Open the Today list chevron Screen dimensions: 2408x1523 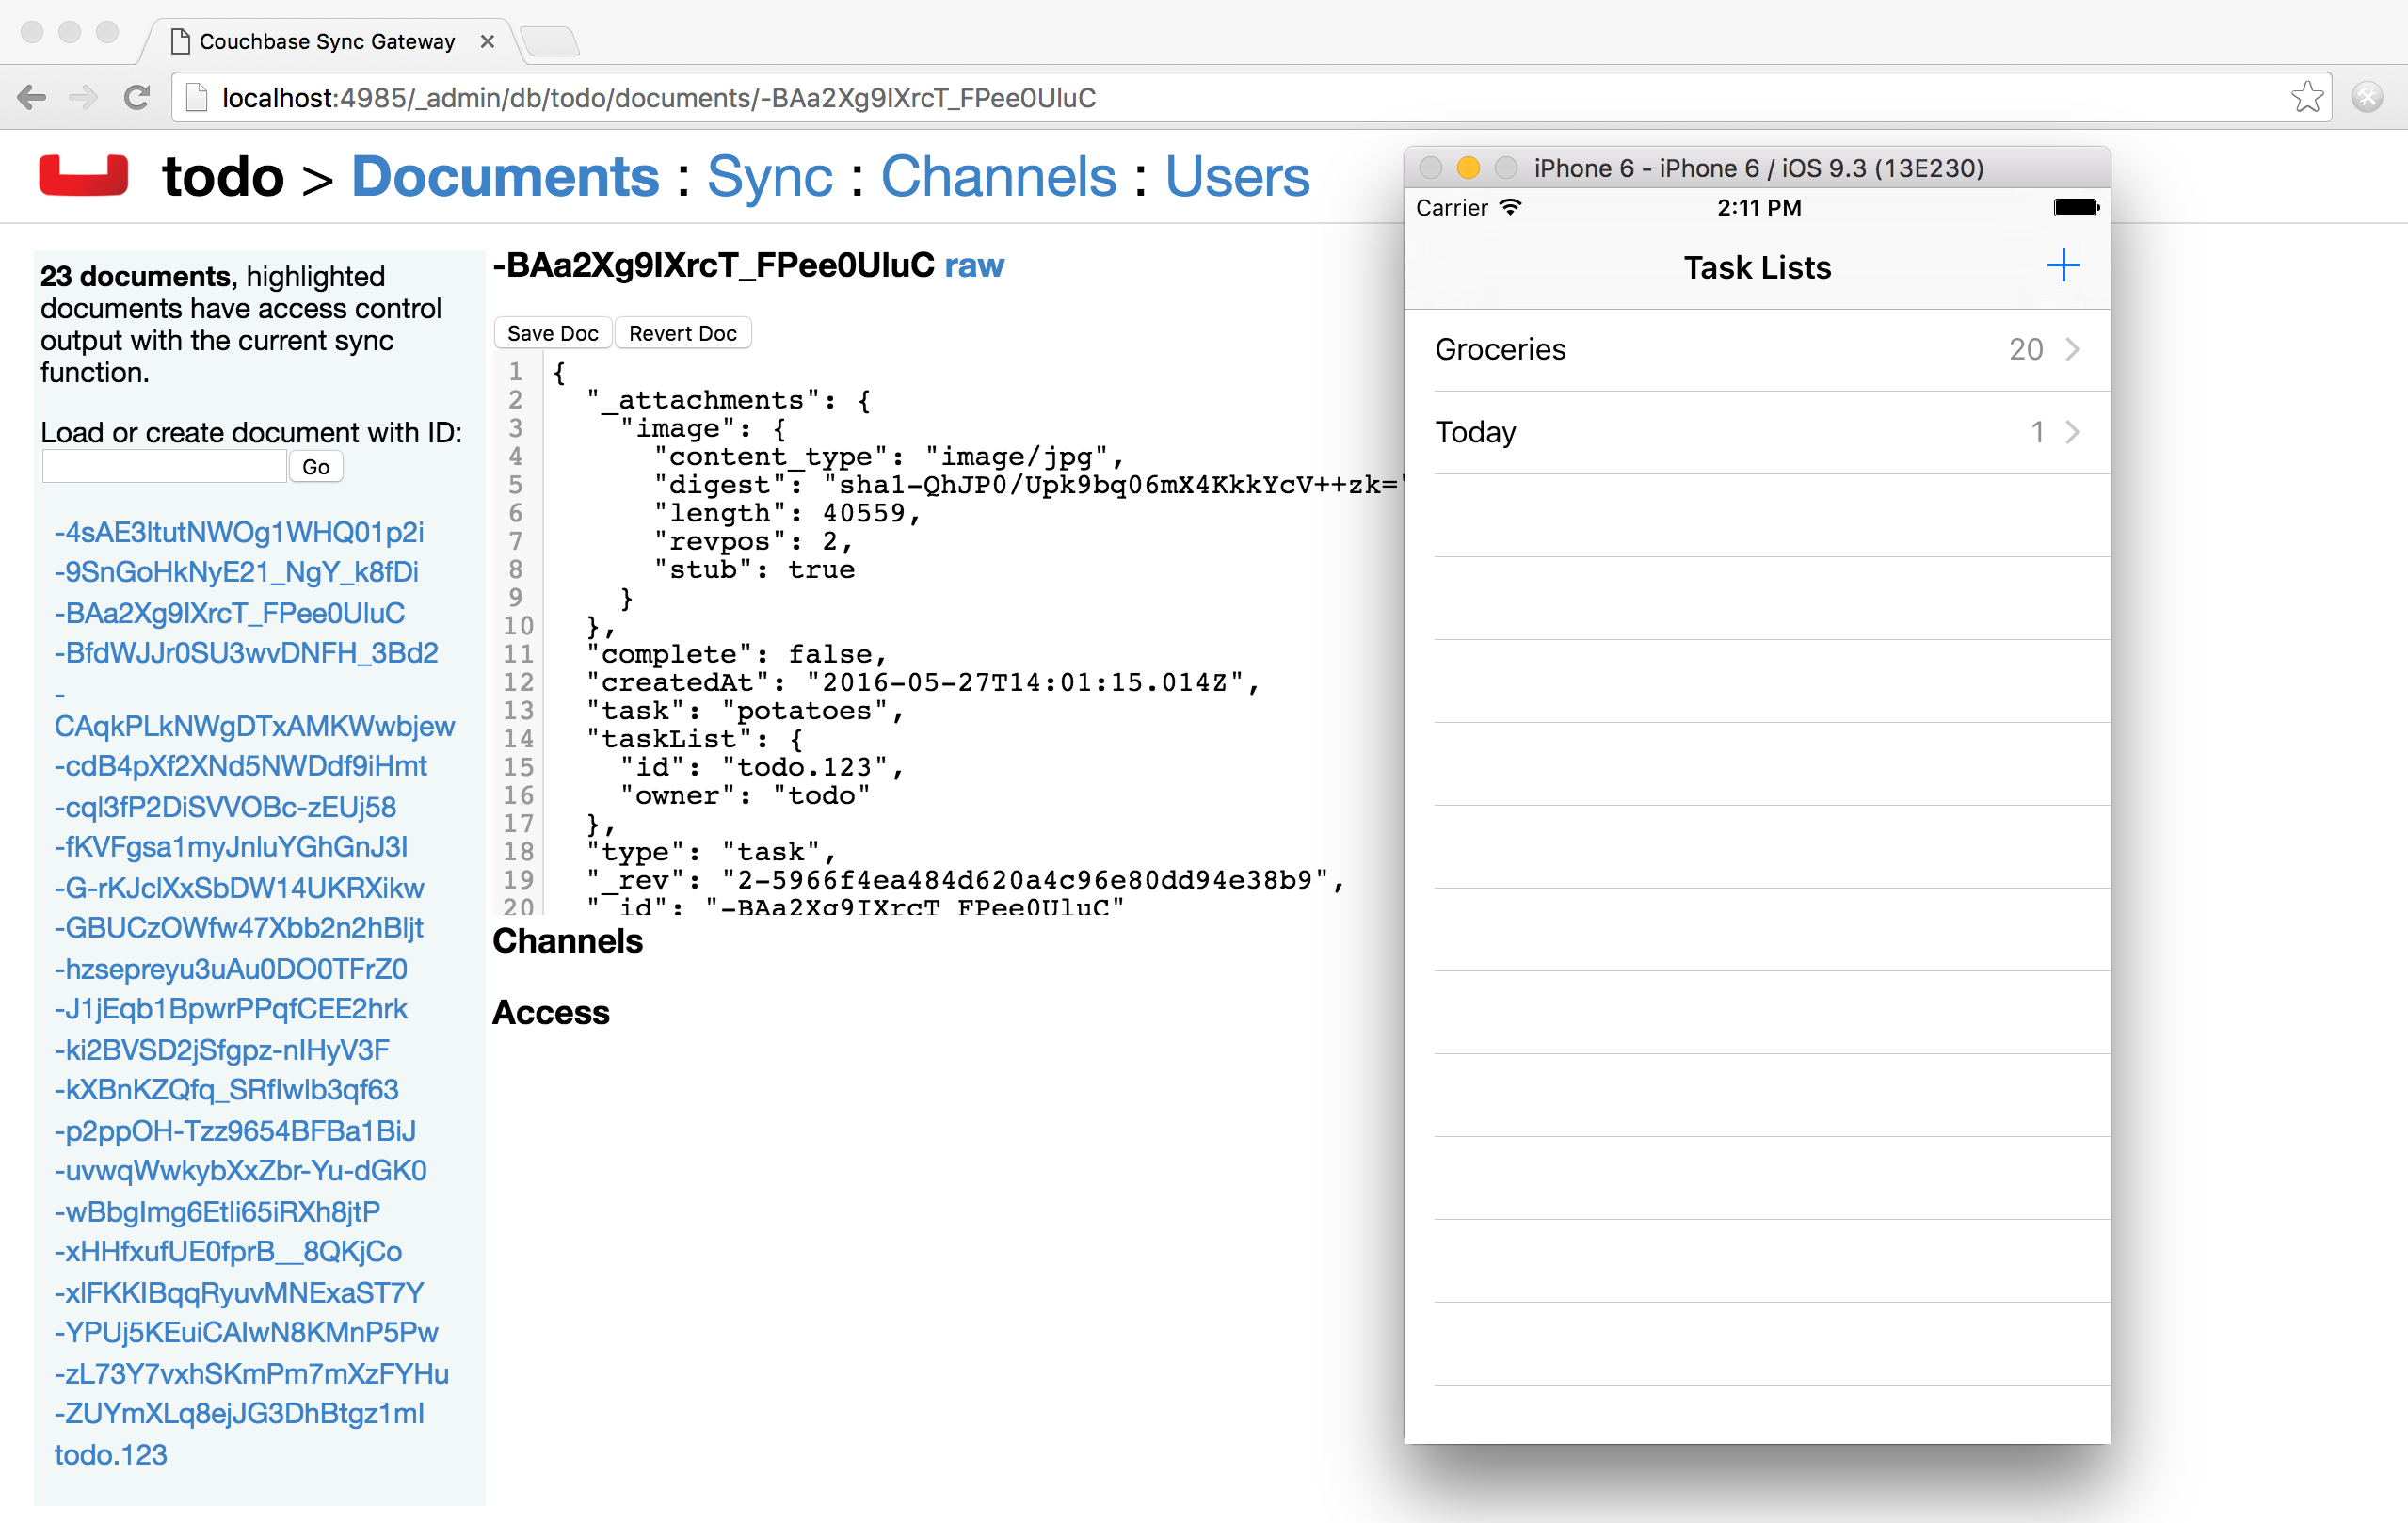[x=2072, y=432]
